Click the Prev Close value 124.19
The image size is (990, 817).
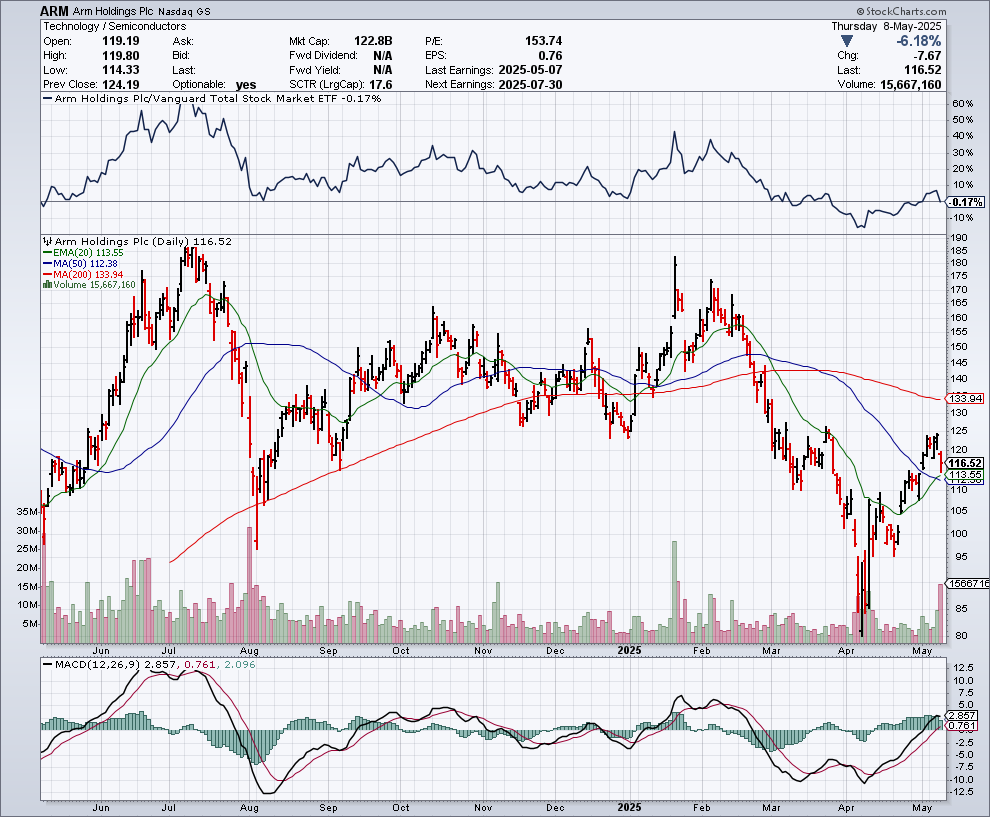pyautogui.click(x=121, y=85)
